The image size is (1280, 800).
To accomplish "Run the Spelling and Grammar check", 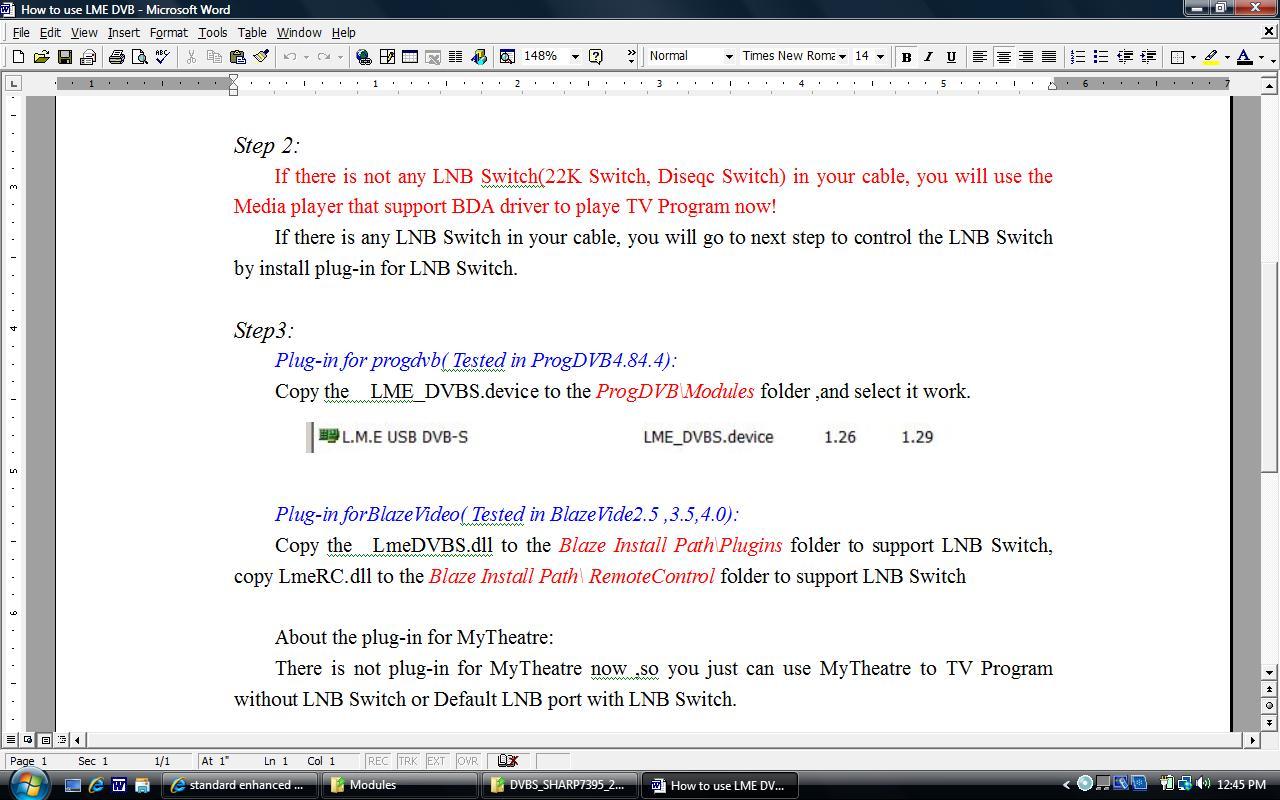I will tap(162, 57).
